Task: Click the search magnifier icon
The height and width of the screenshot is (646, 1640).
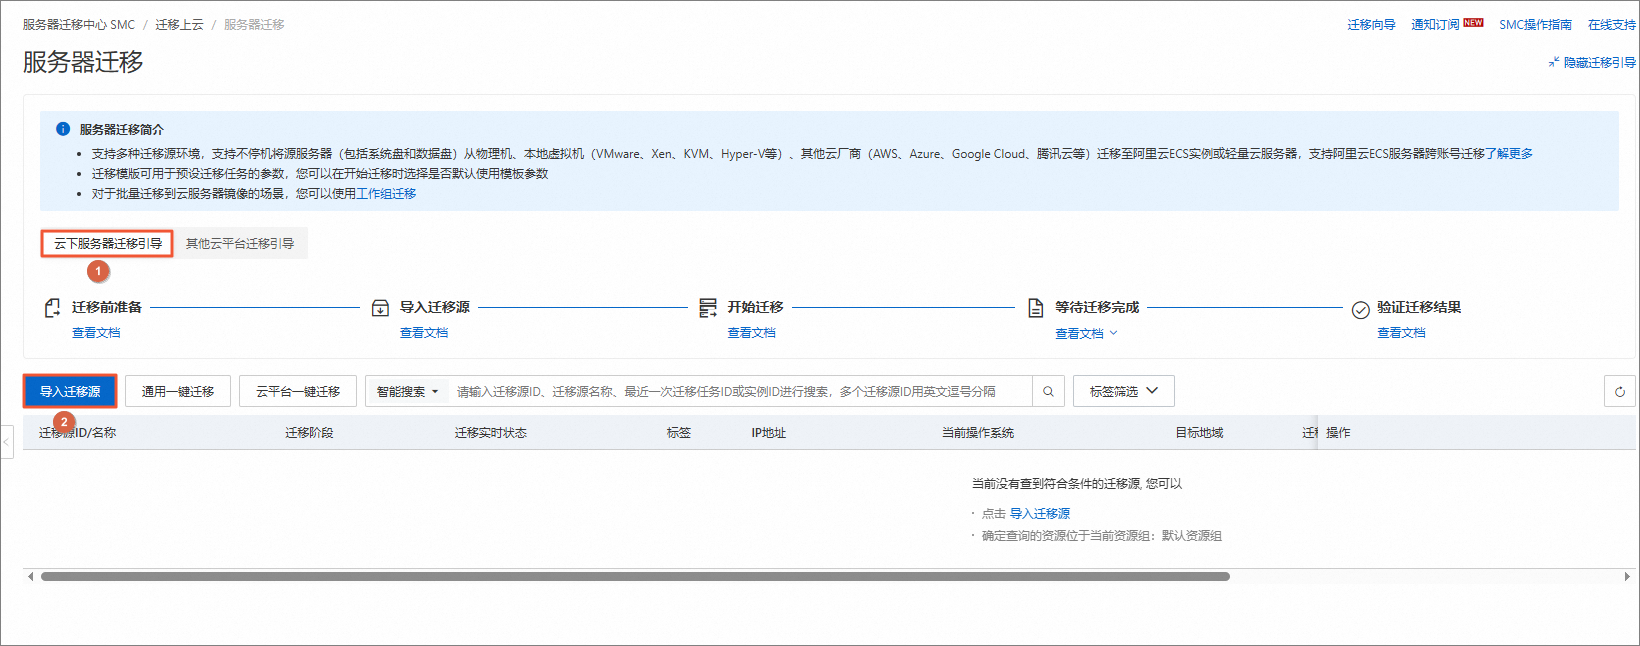Action: [1048, 392]
